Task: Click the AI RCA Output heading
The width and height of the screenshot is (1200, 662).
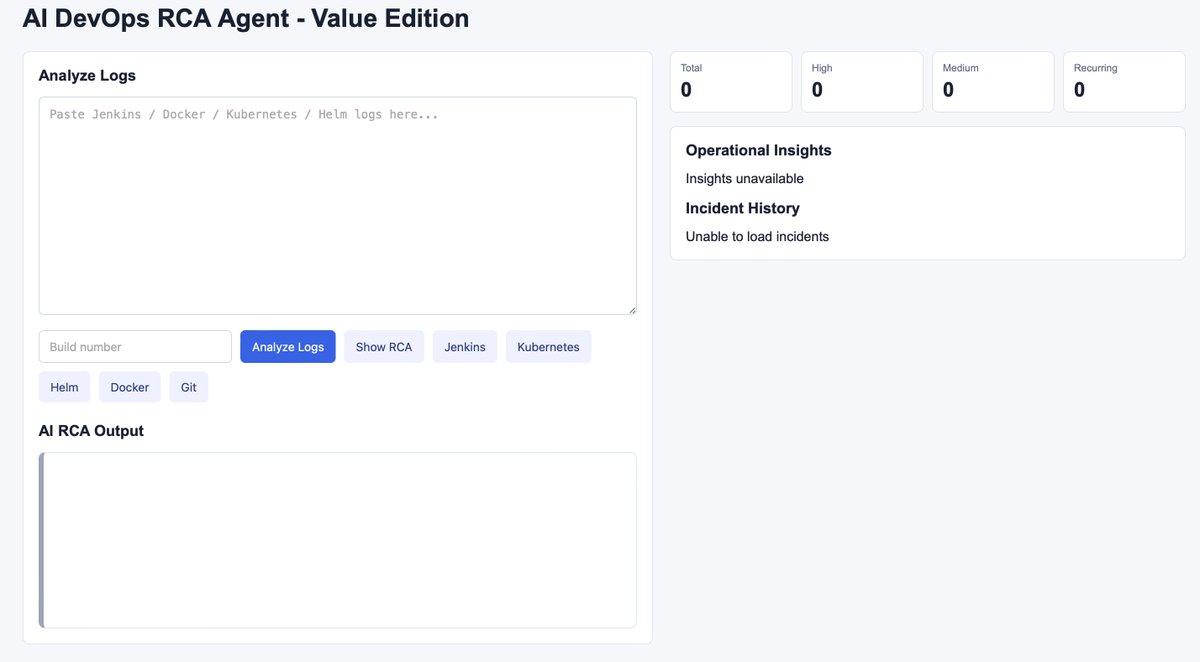Action: [91, 431]
